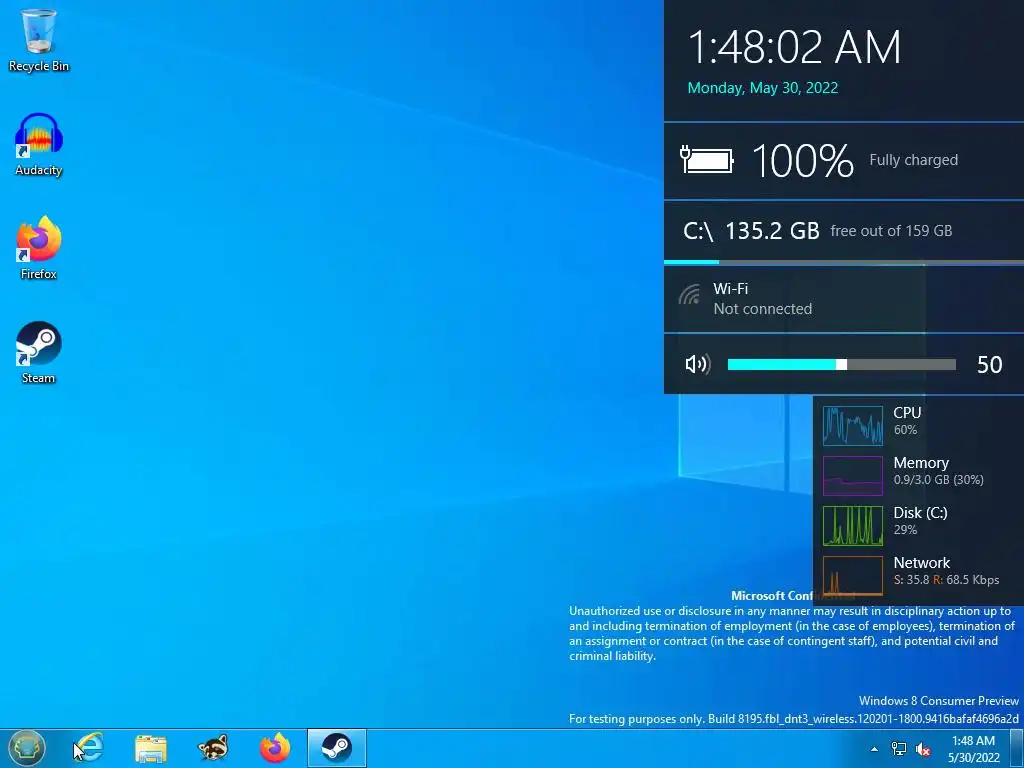The width and height of the screenshot is (1024, 768).
Task: Click the white volume slider handle
Action: click(842, 364)
